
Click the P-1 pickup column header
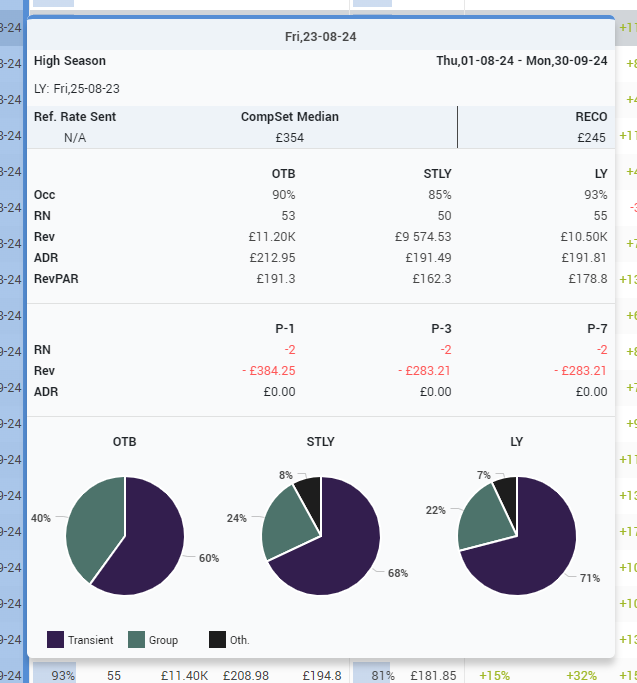tap(285, 328)
